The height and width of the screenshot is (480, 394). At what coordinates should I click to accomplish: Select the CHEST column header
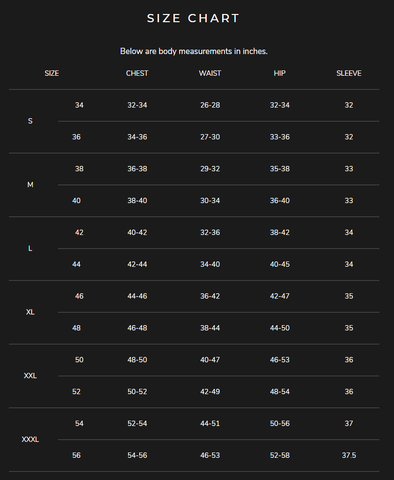coord(137,73)
